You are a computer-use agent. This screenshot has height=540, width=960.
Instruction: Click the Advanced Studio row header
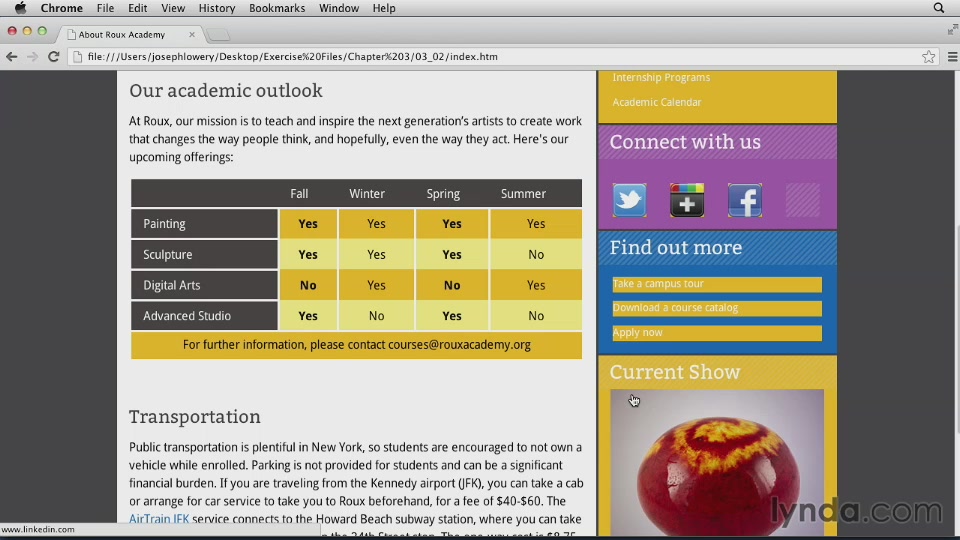click(204, 316)
